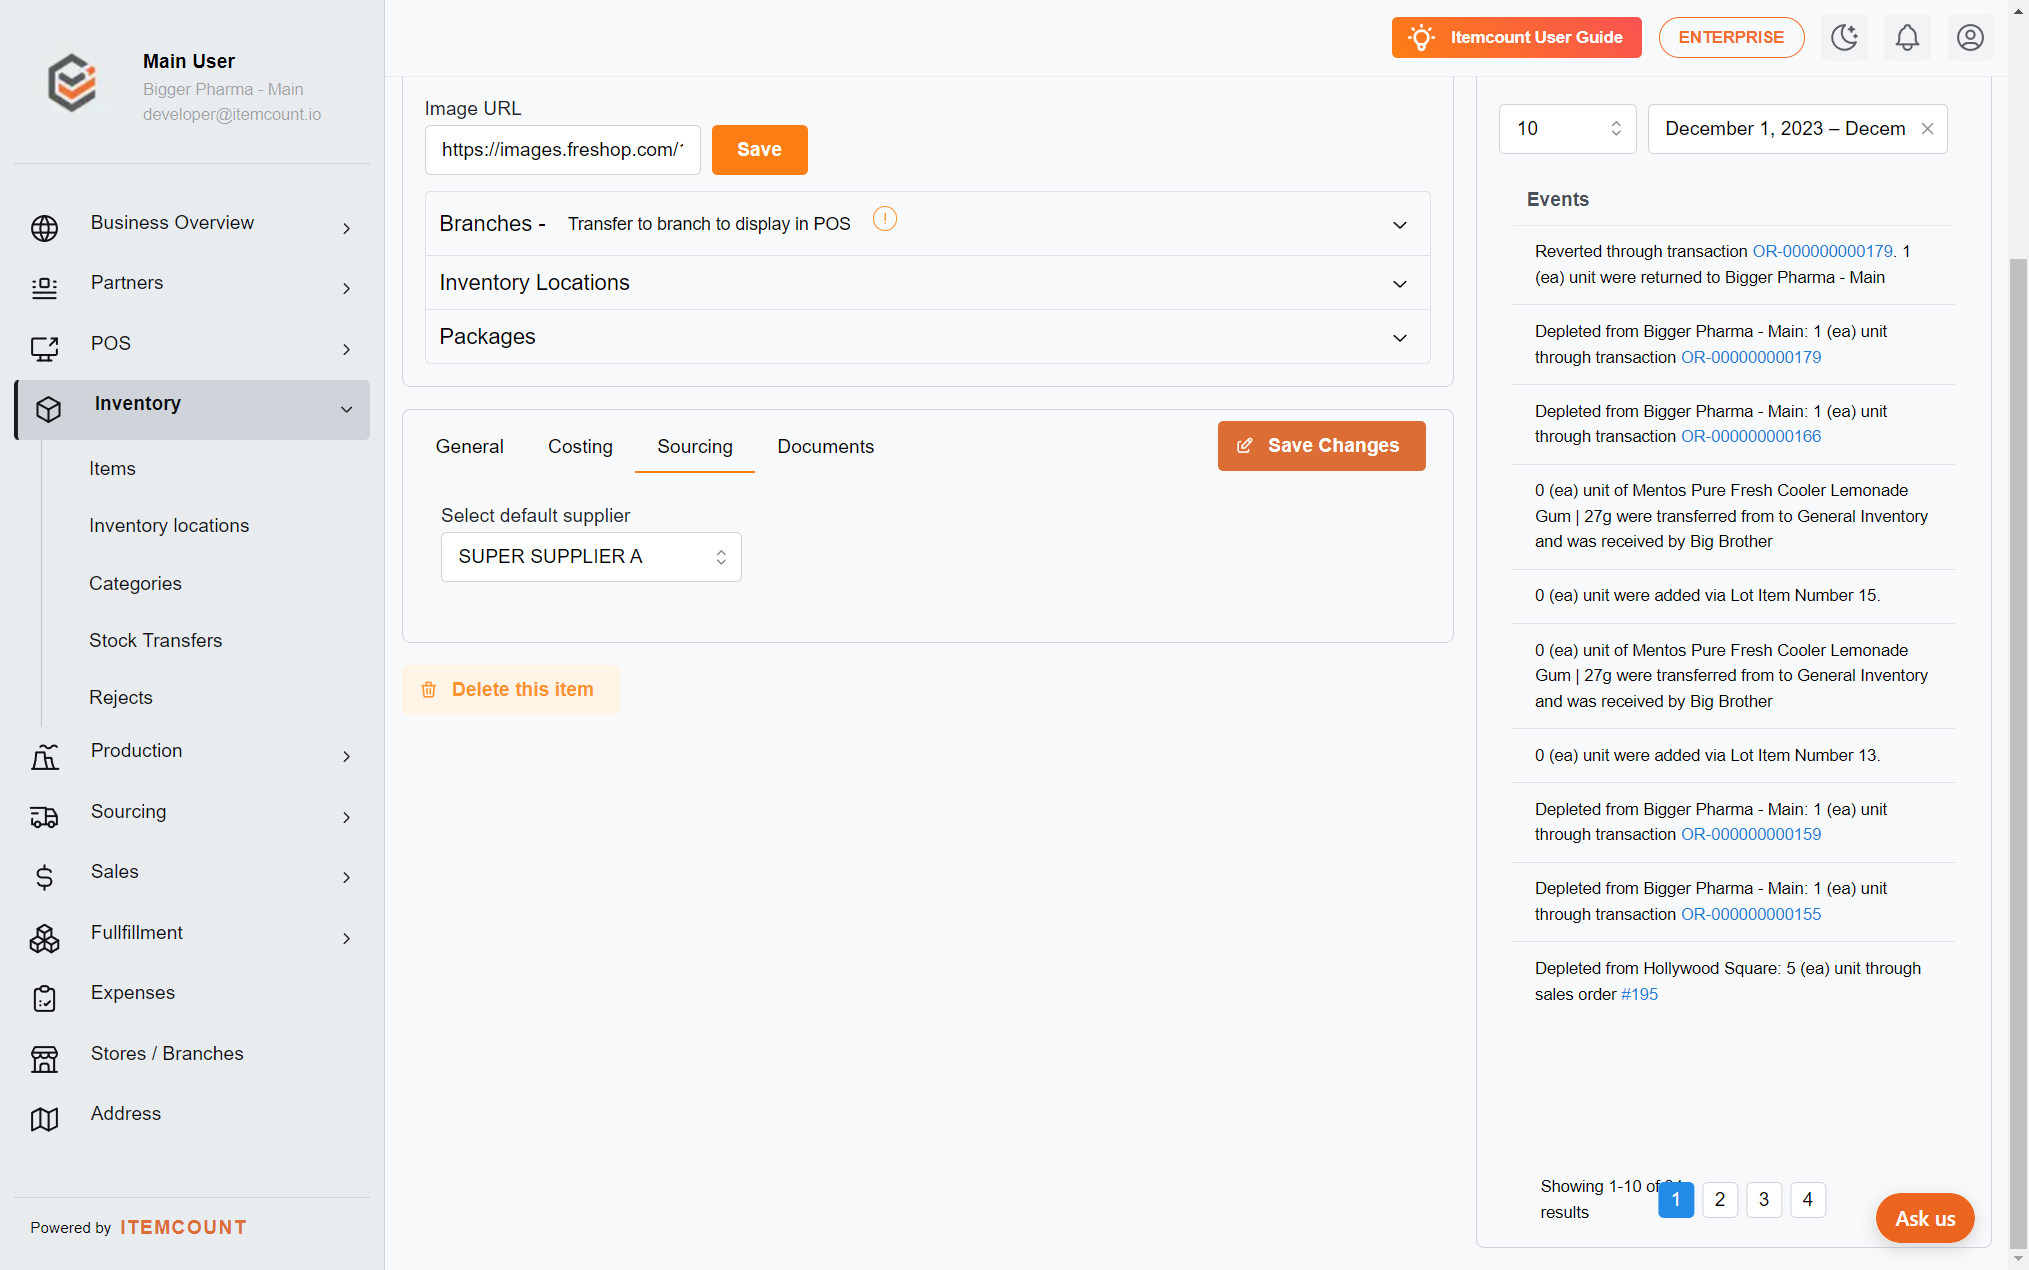
Task: Click the Partners icon in the sidebar
Action: click(44, 288)
